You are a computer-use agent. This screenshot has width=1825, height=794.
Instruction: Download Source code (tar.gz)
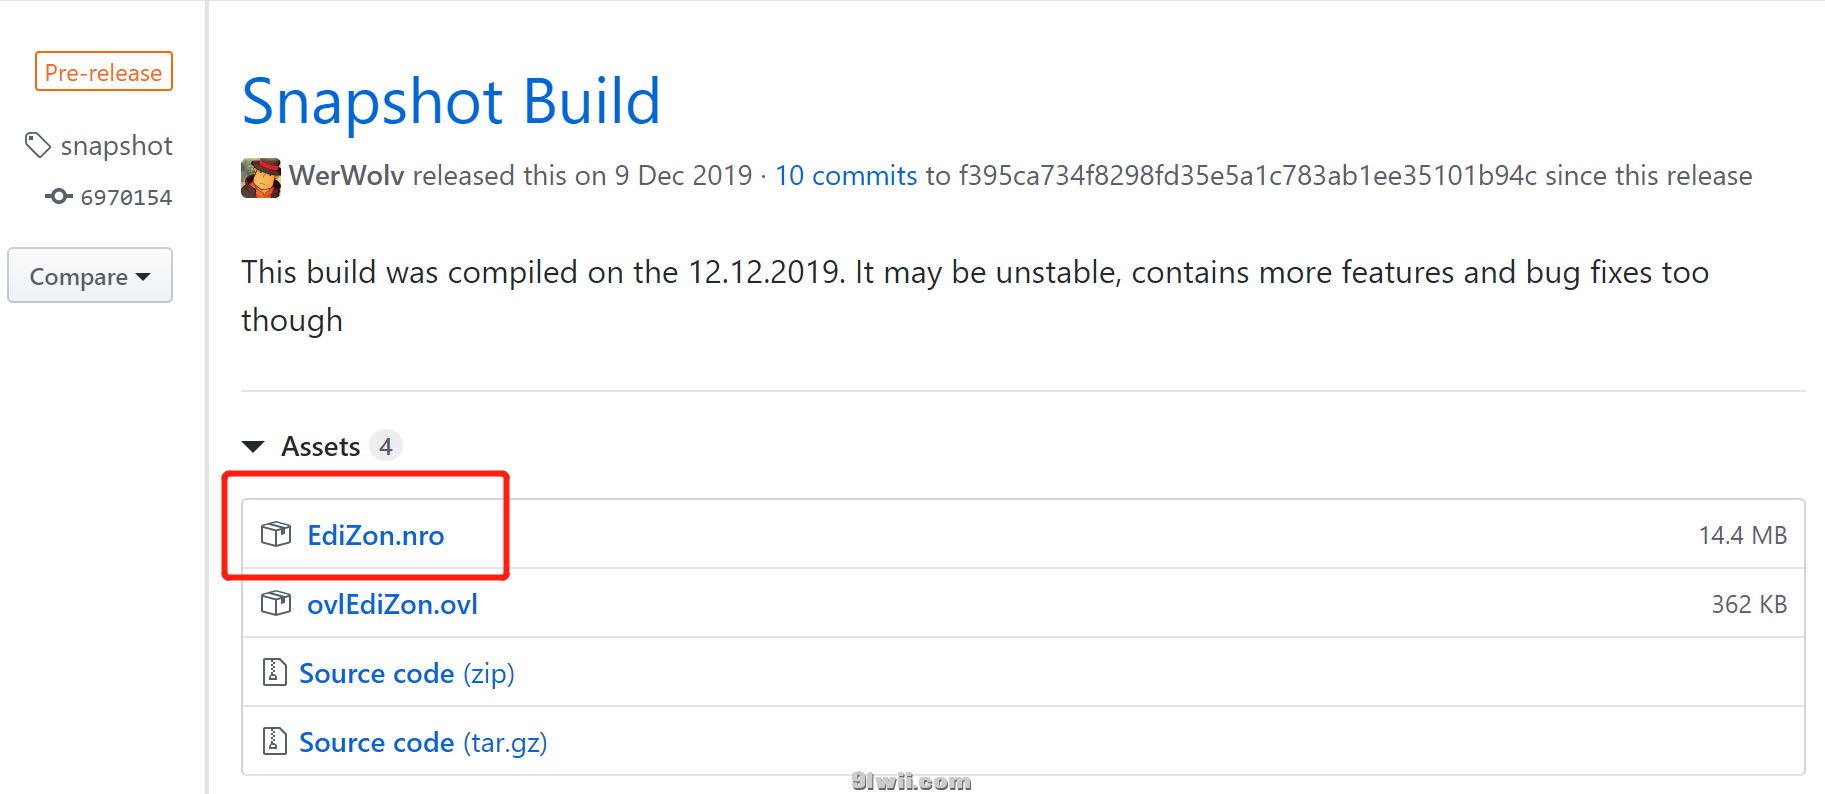click(423, 742)
